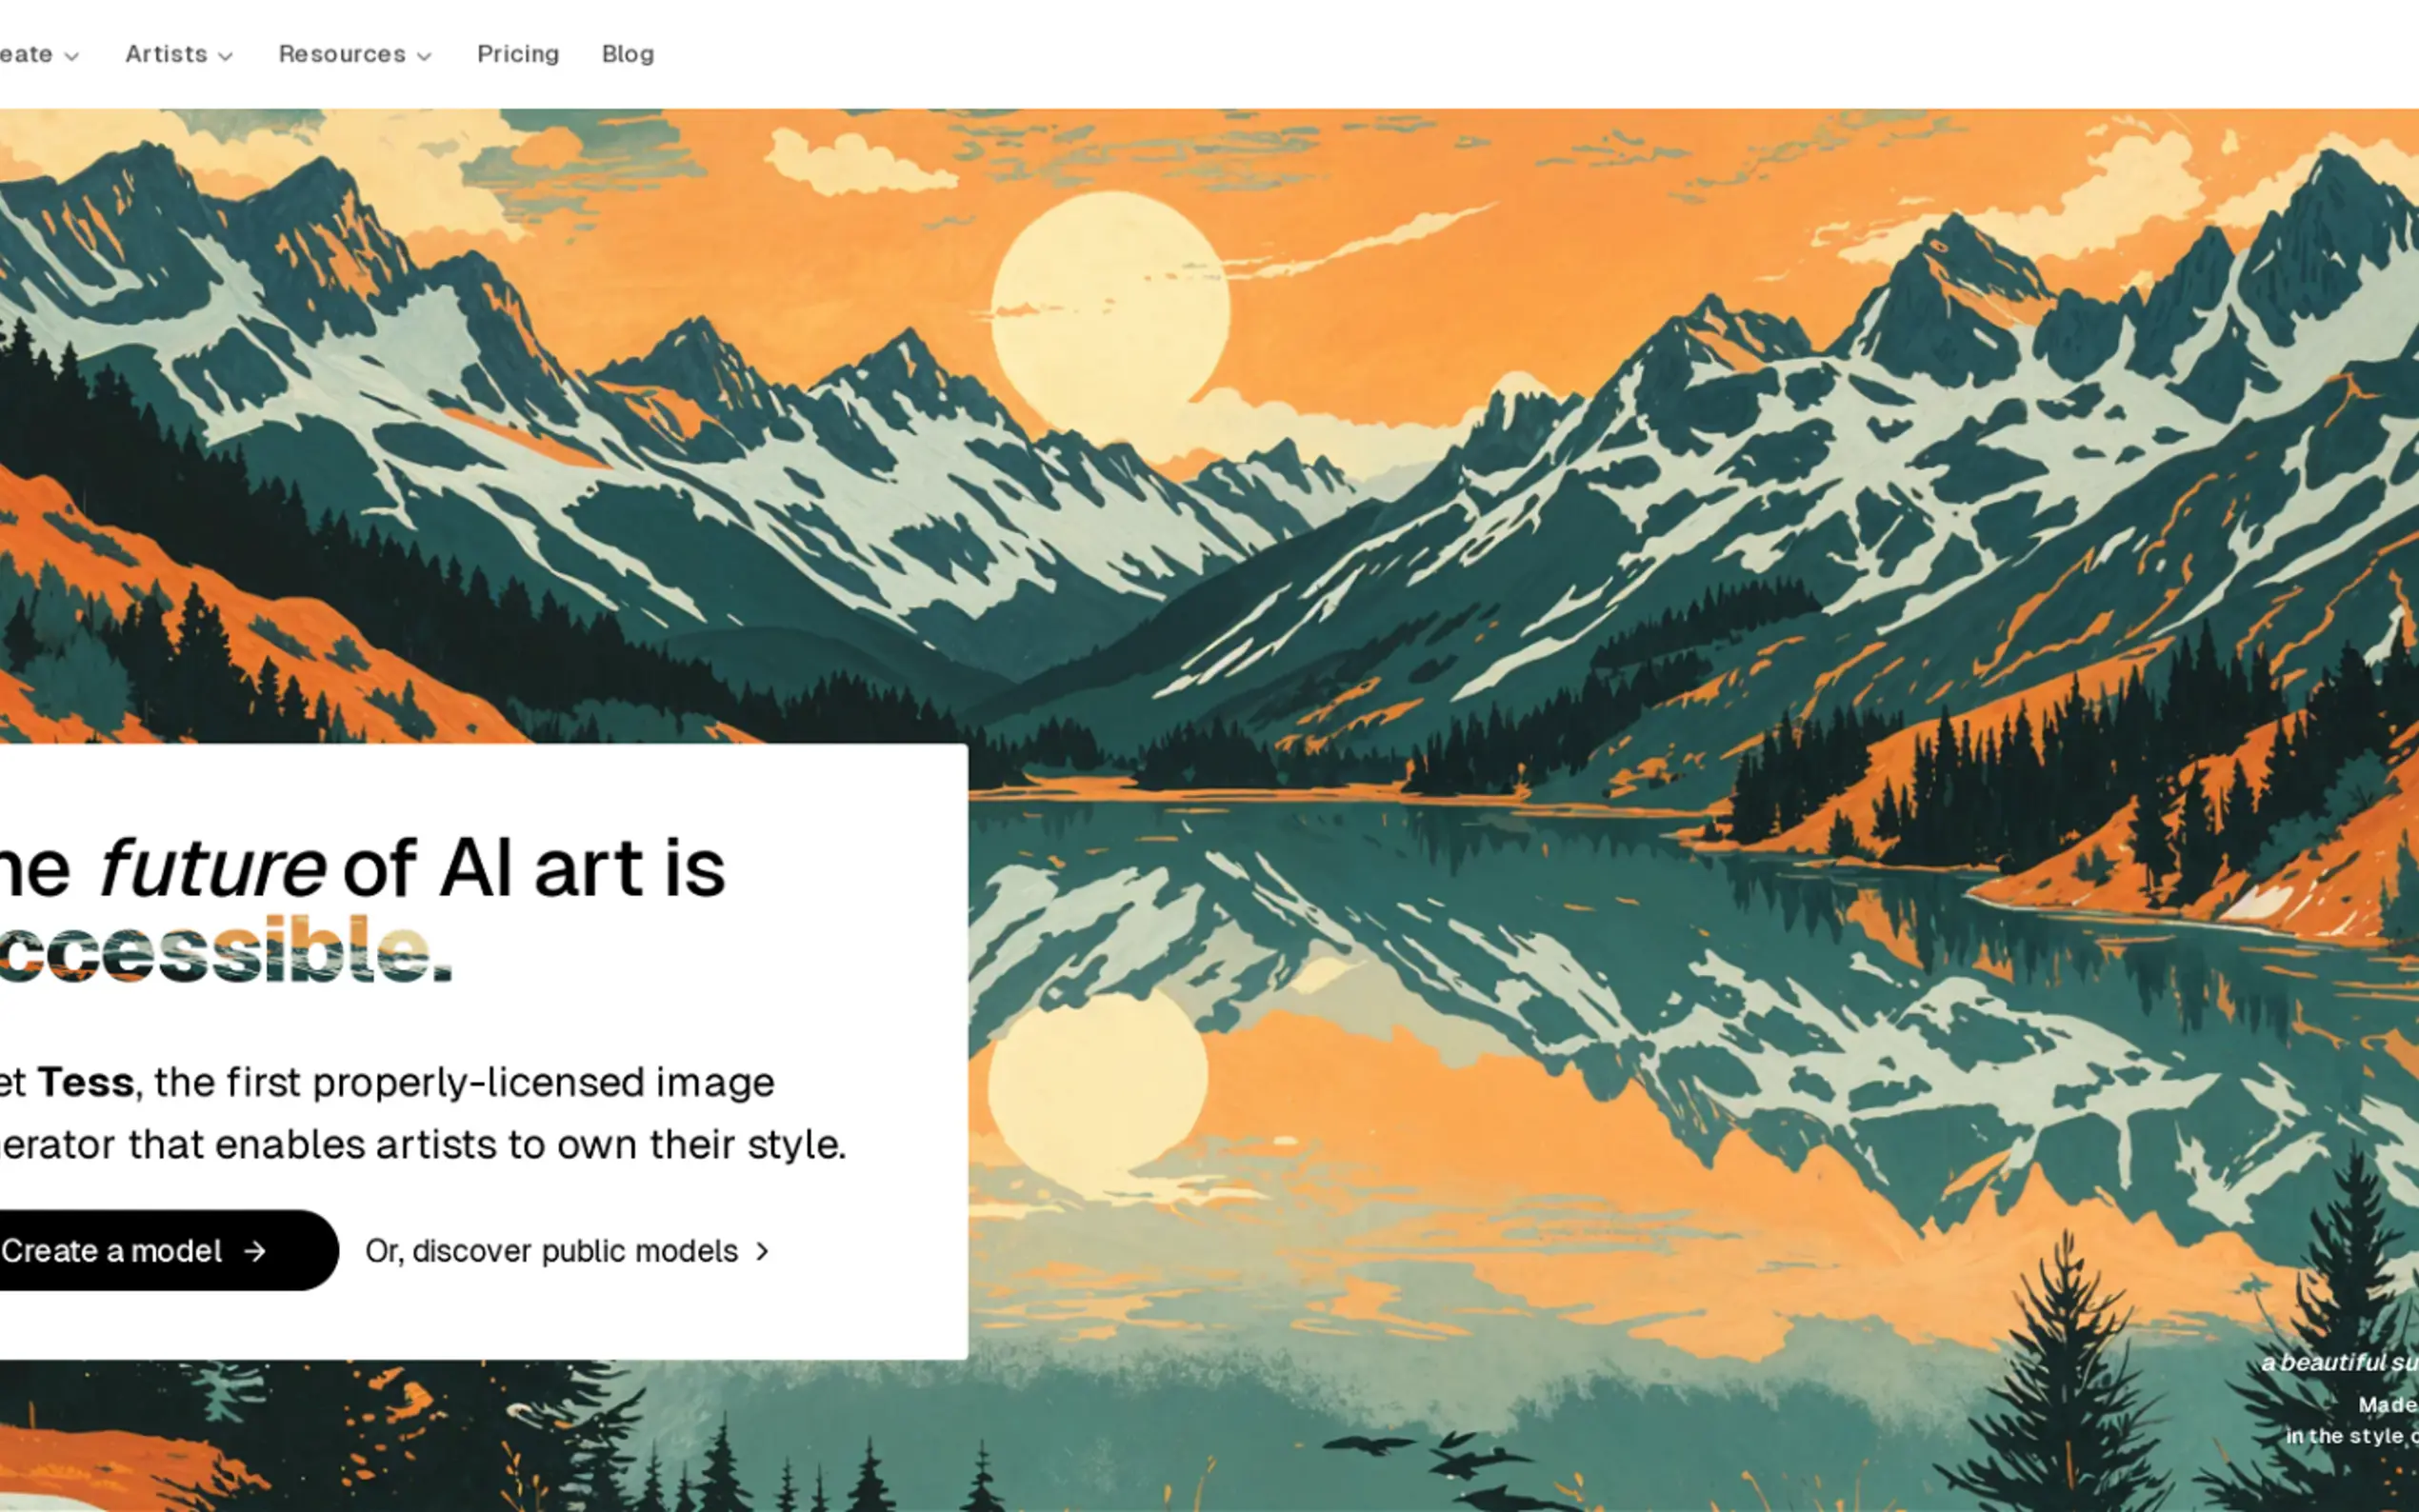Expand the chevron beside Resources

point(424,56)
